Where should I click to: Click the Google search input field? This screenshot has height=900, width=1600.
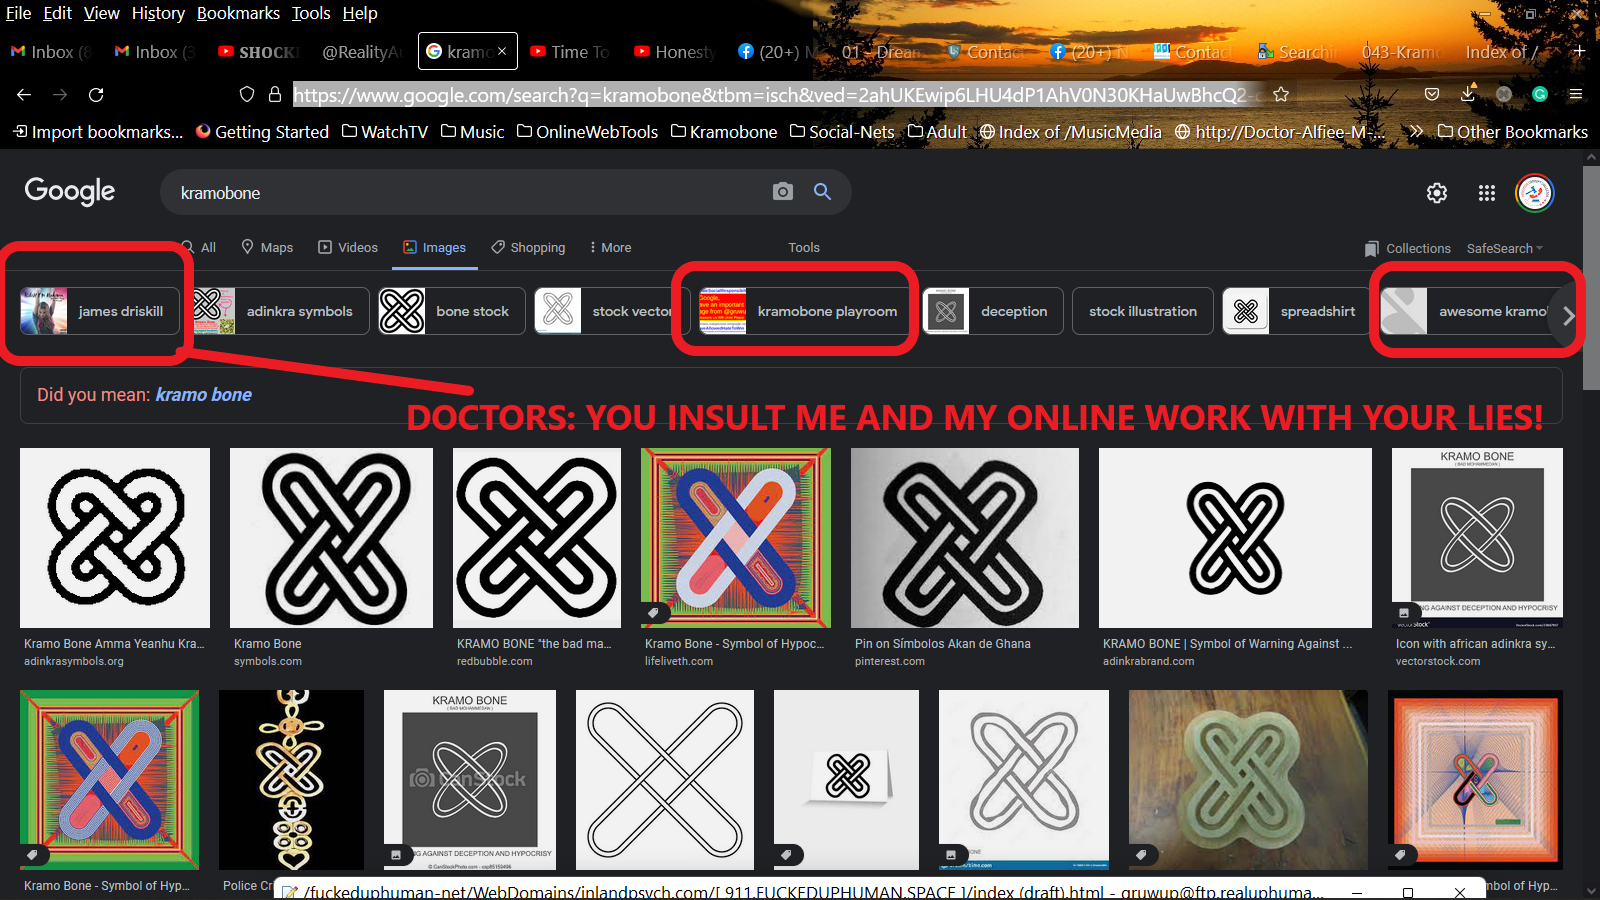tap(470, 192)
